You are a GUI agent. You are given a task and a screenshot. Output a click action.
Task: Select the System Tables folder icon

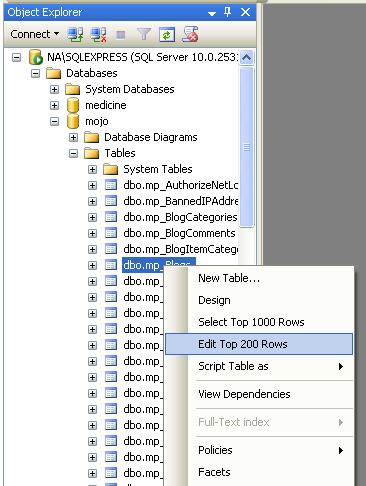(x=111, y=169)
